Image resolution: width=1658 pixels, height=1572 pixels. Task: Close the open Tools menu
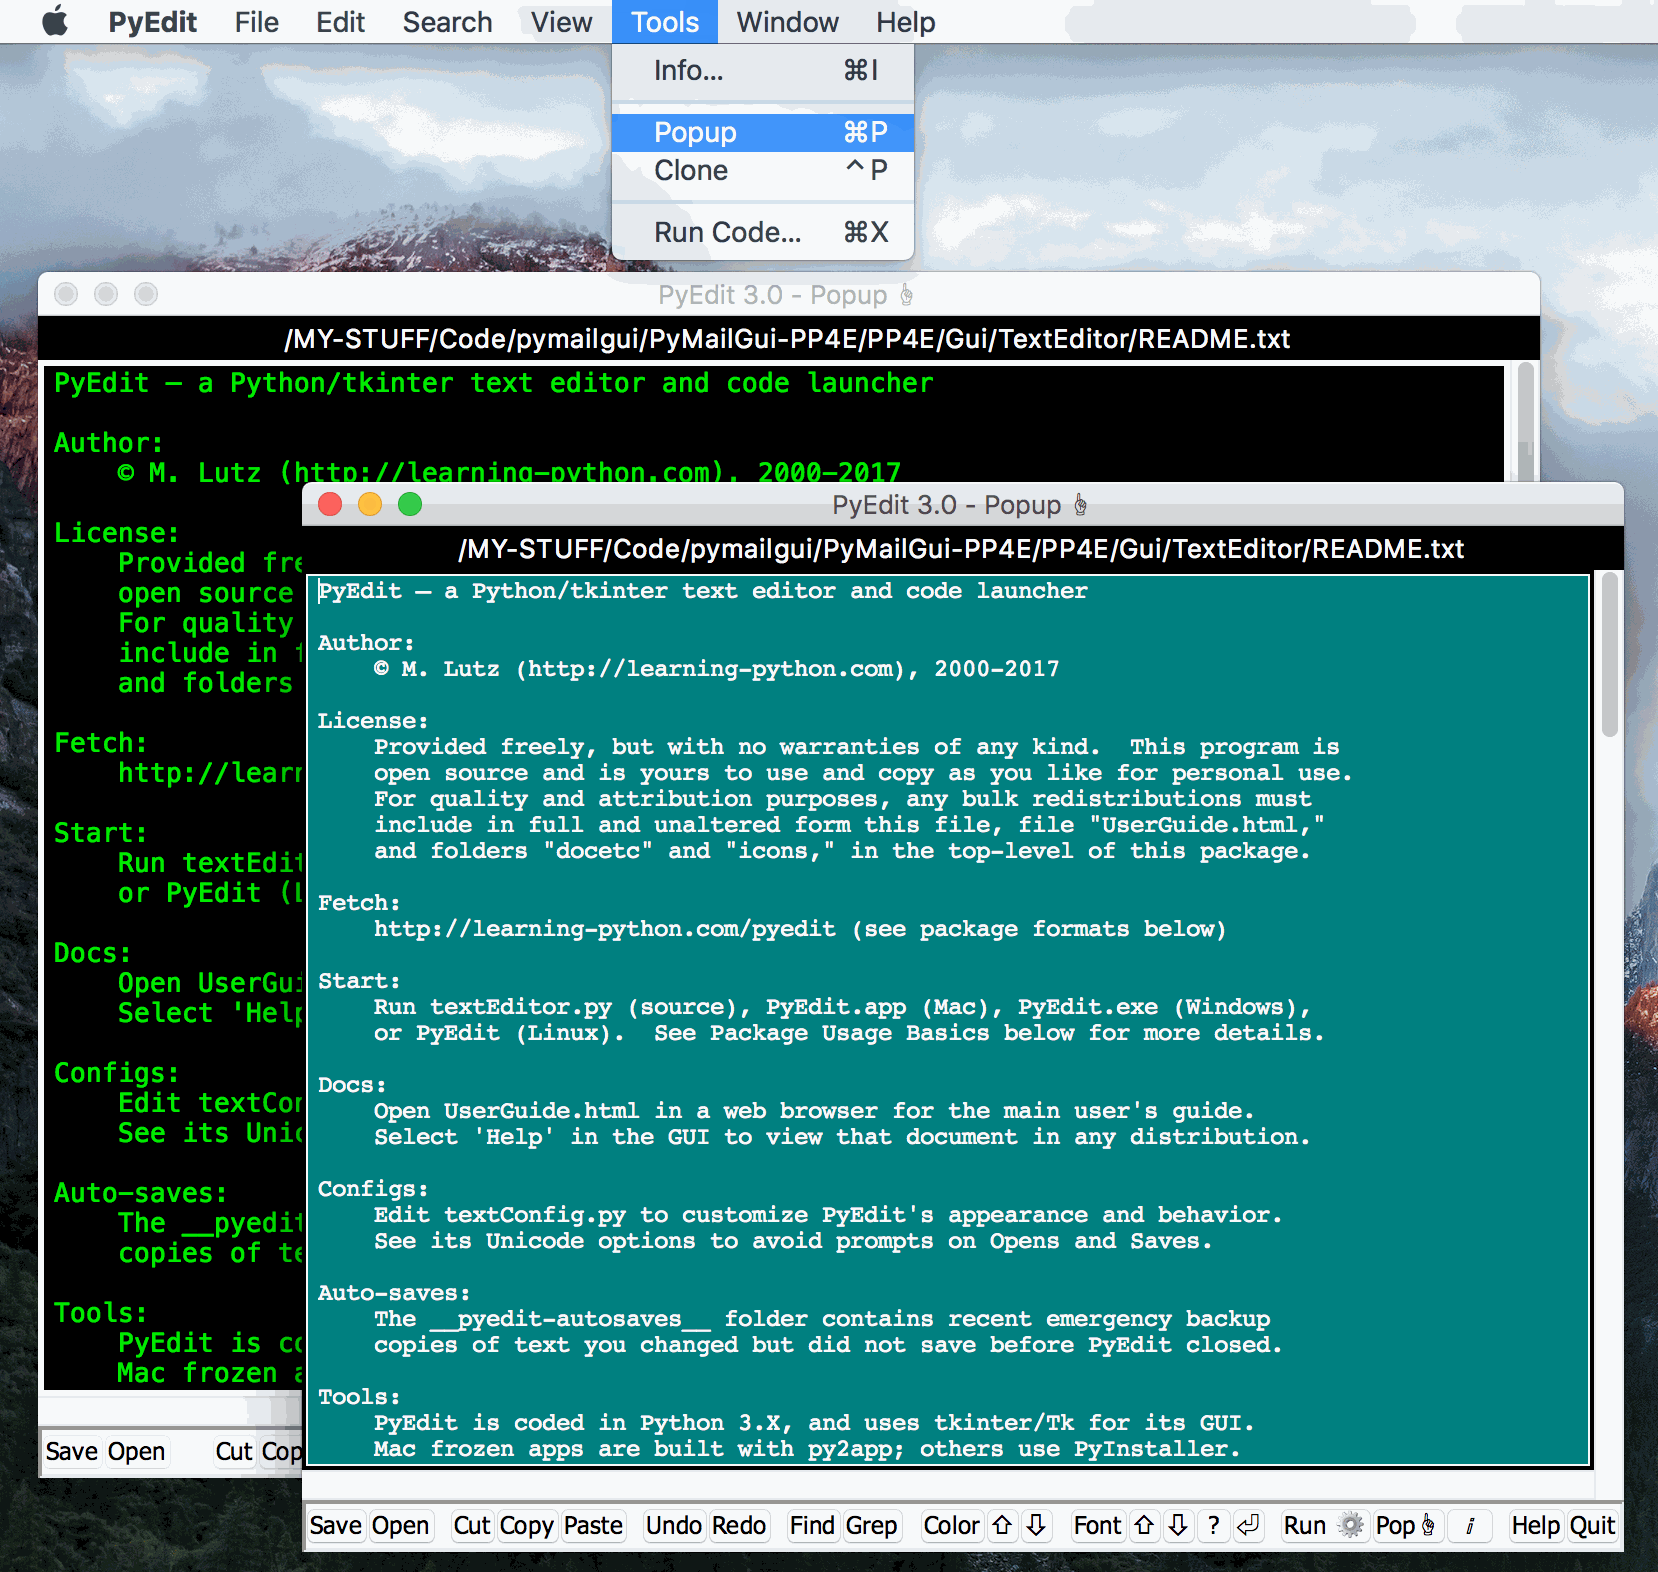coord(664,21)
